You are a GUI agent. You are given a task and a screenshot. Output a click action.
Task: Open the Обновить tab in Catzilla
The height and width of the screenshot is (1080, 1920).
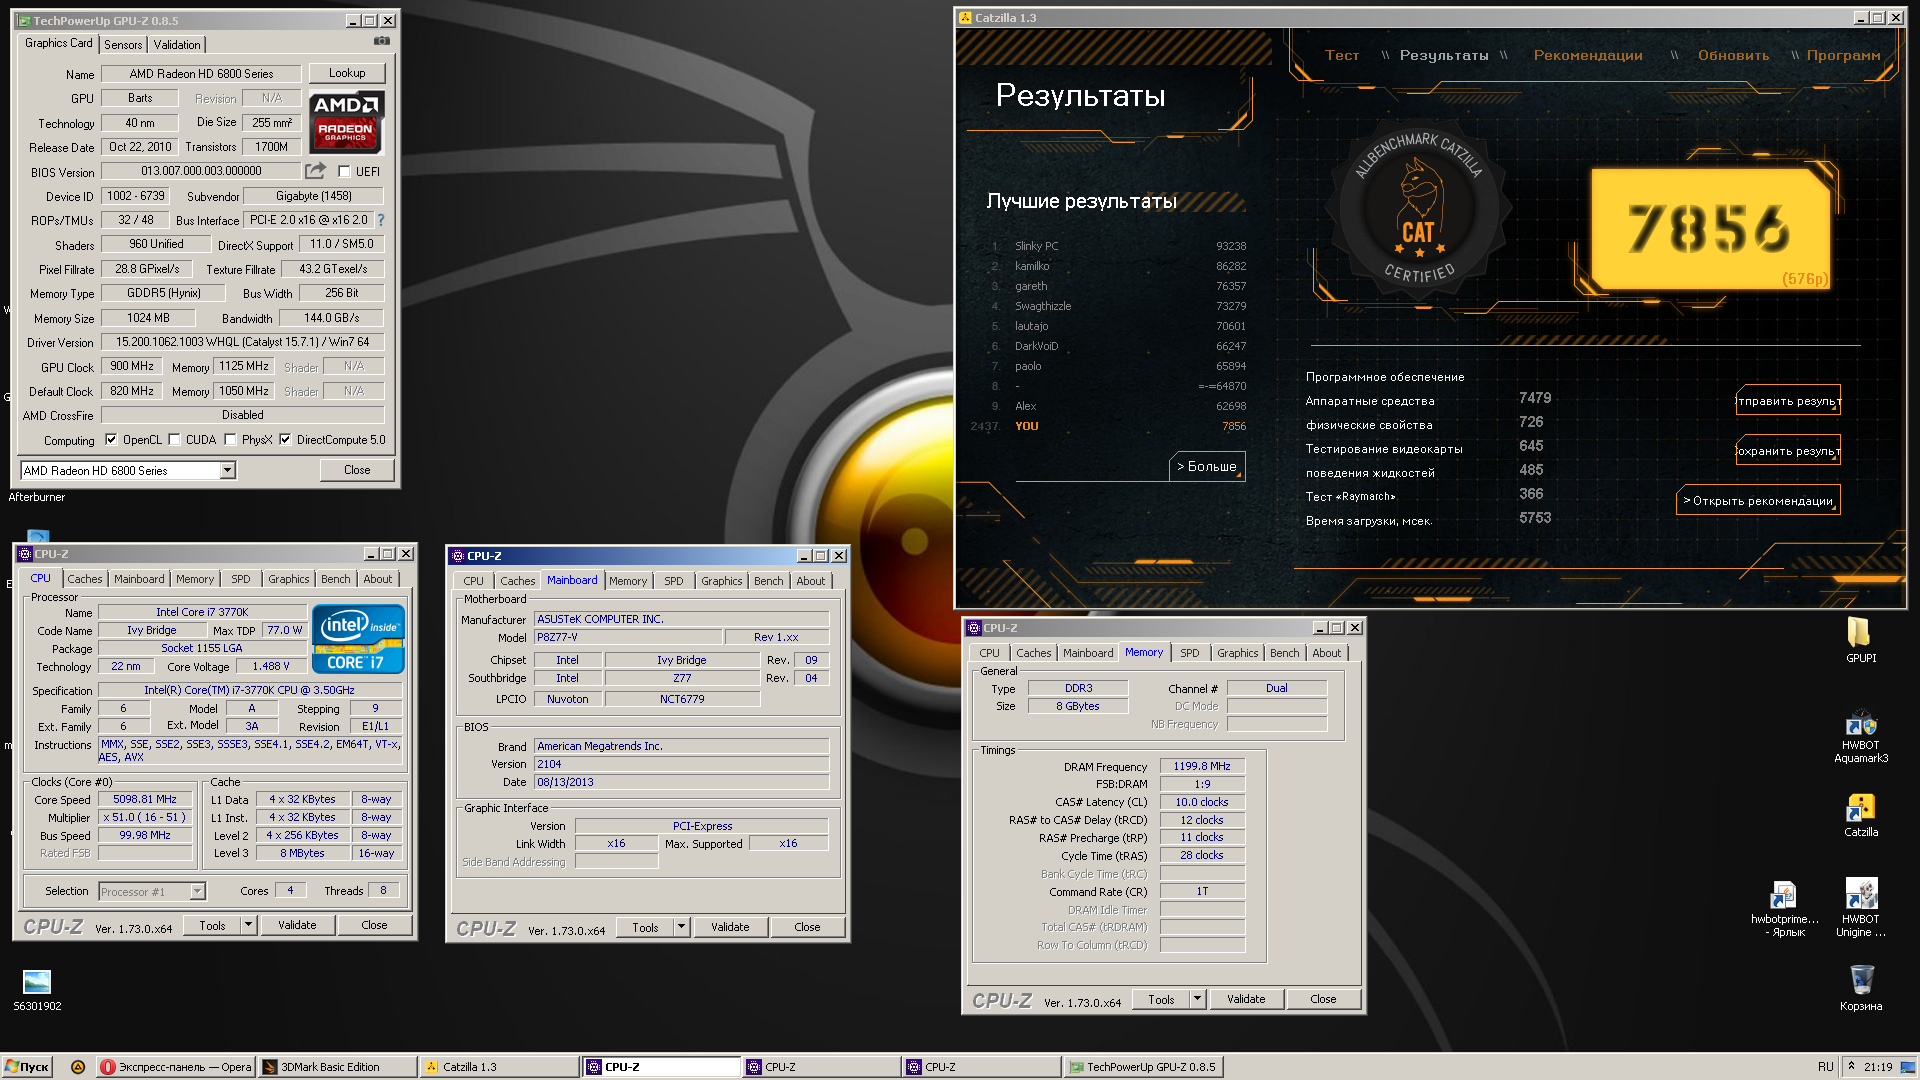1733,55
